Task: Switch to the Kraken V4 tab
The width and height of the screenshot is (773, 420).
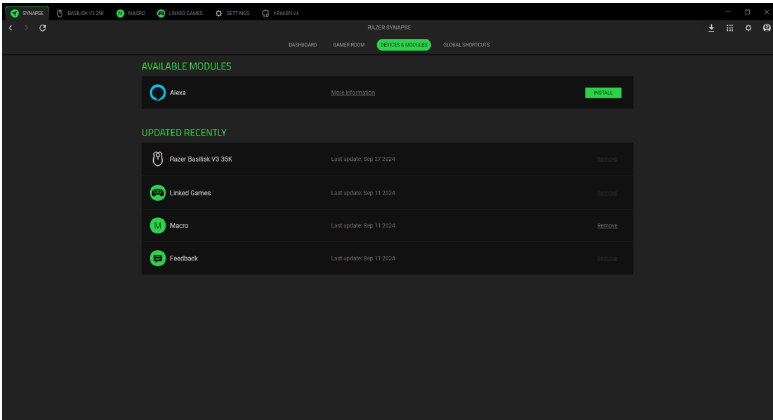Action: [x=280, y=13]
